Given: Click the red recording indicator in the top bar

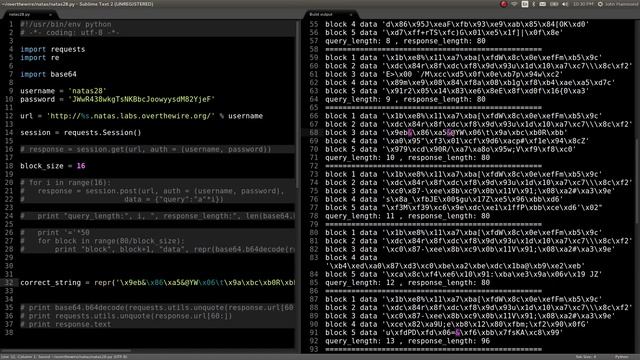Looking at the screenshot, I should click(x=504, y=4).
